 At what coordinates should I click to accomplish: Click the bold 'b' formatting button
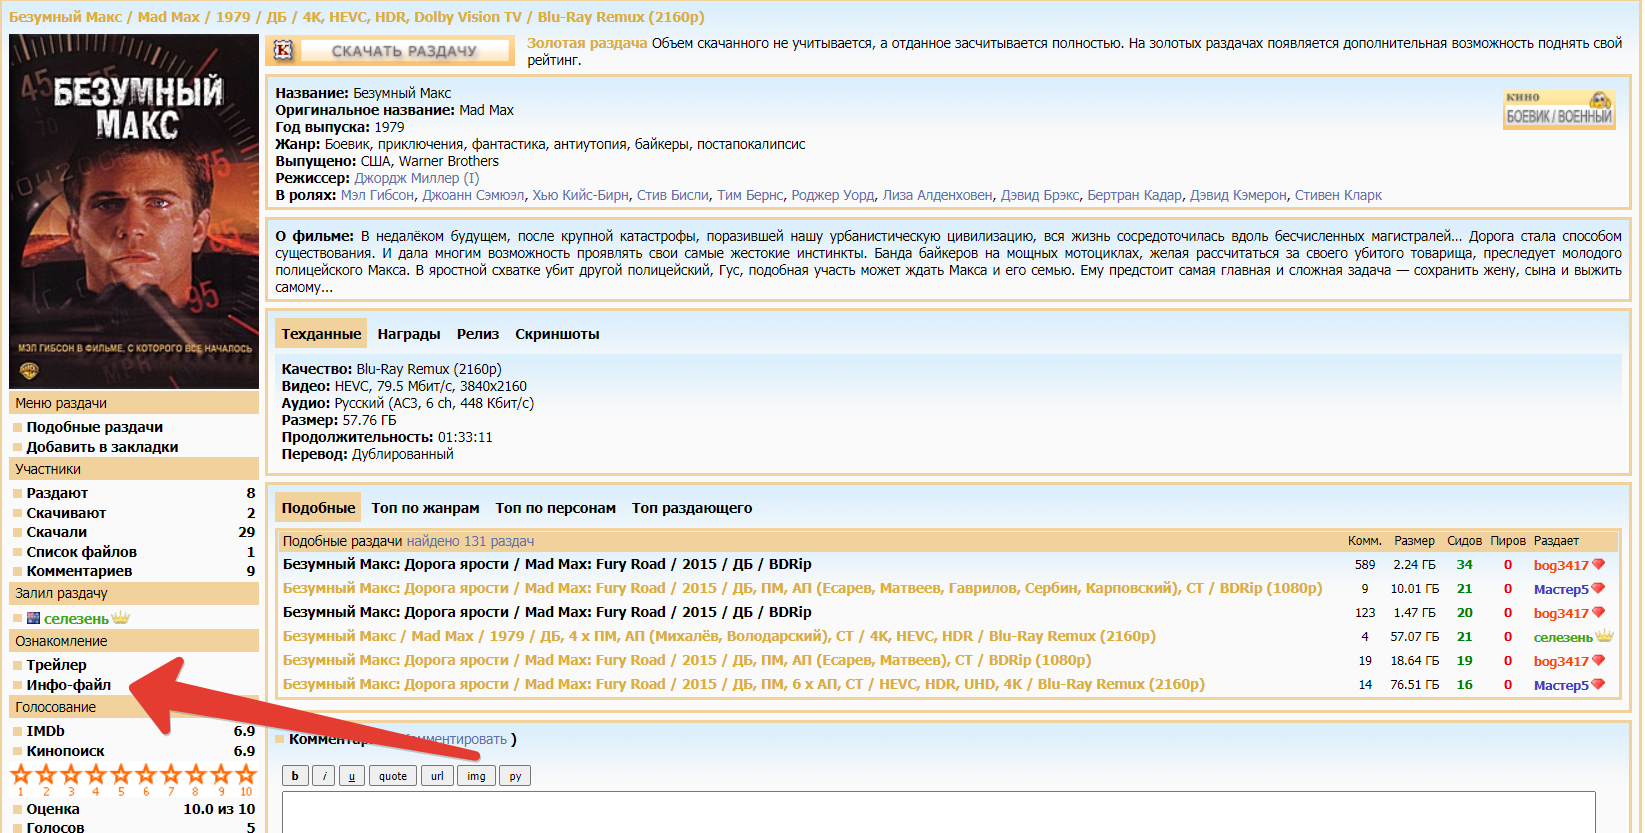pos(295,776)
